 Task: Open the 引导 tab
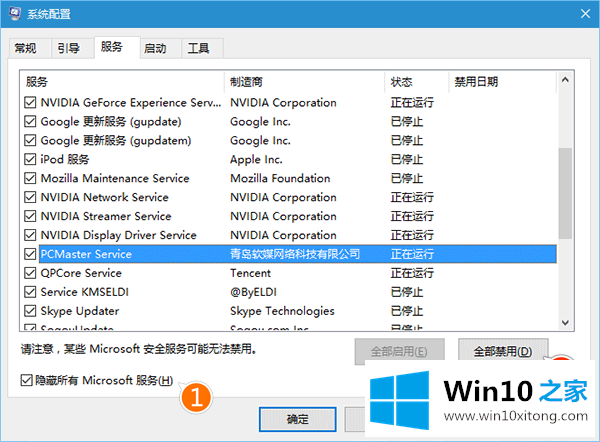point(69,48)
